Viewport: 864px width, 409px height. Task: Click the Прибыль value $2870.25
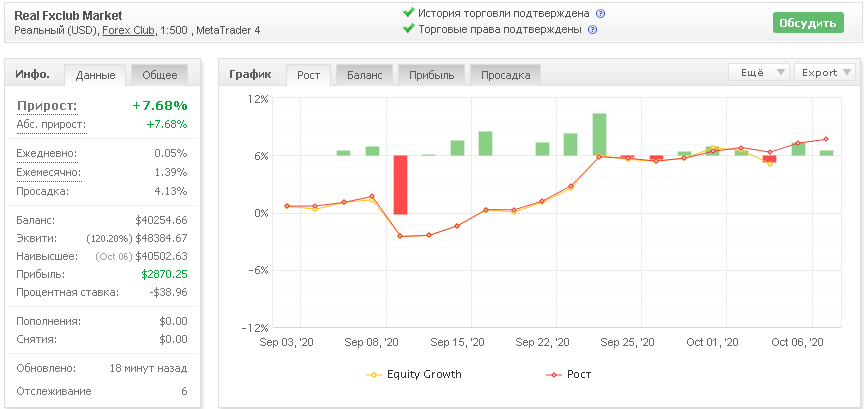164,275
